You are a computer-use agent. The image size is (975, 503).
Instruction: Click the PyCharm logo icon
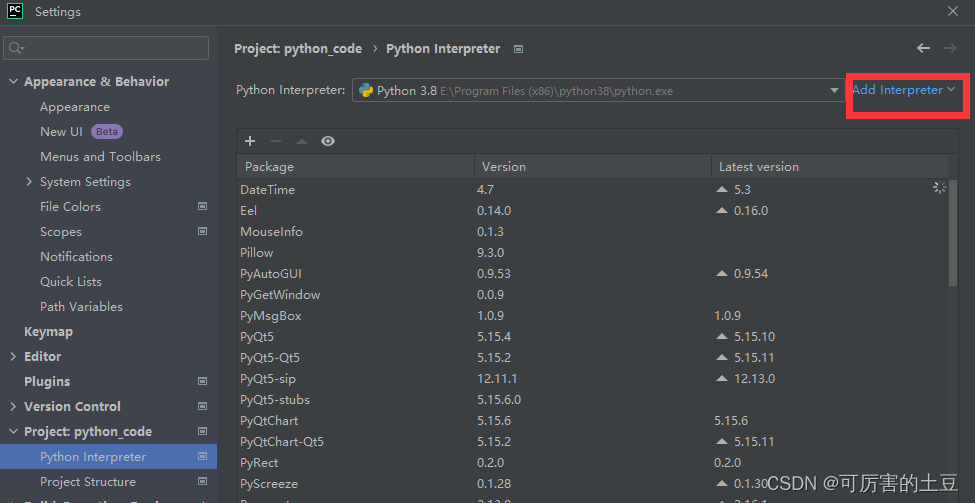[15, 12]
